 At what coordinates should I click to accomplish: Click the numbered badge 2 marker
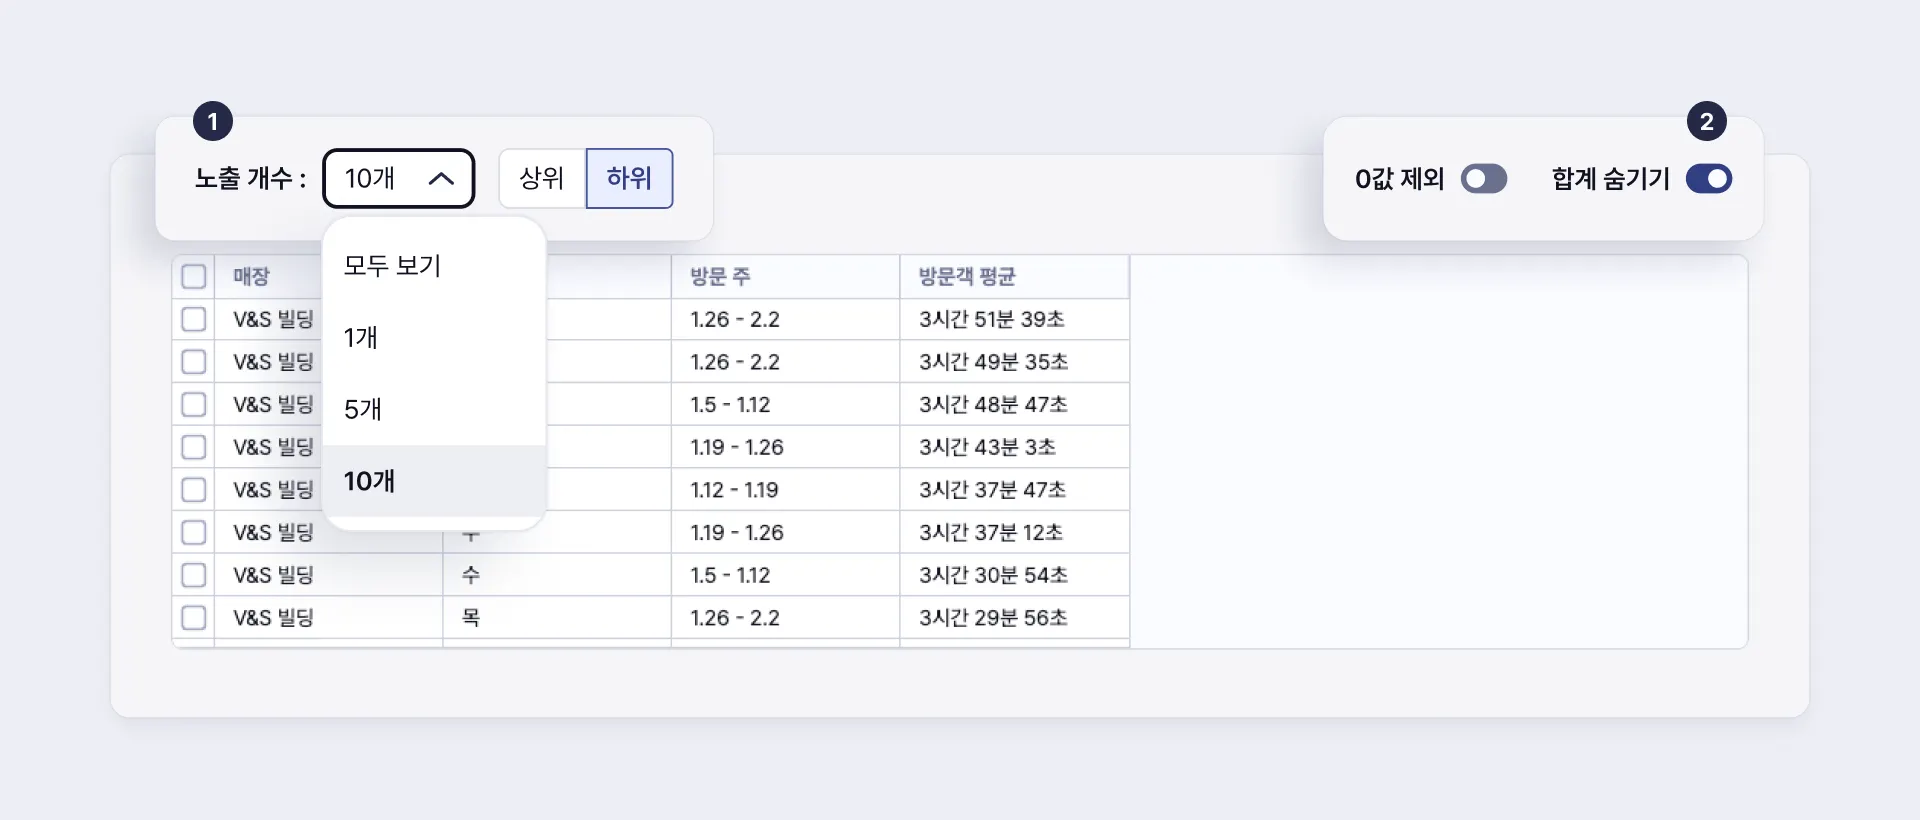pos(1706,122)
